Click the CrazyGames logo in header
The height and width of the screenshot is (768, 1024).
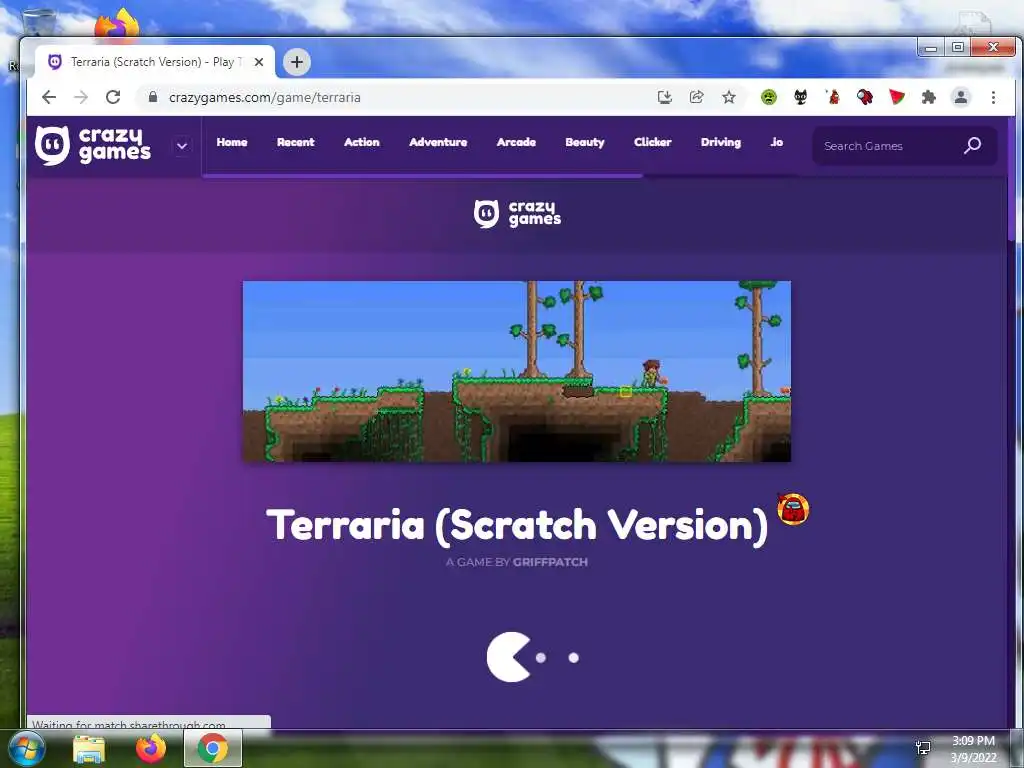(93, 145)
